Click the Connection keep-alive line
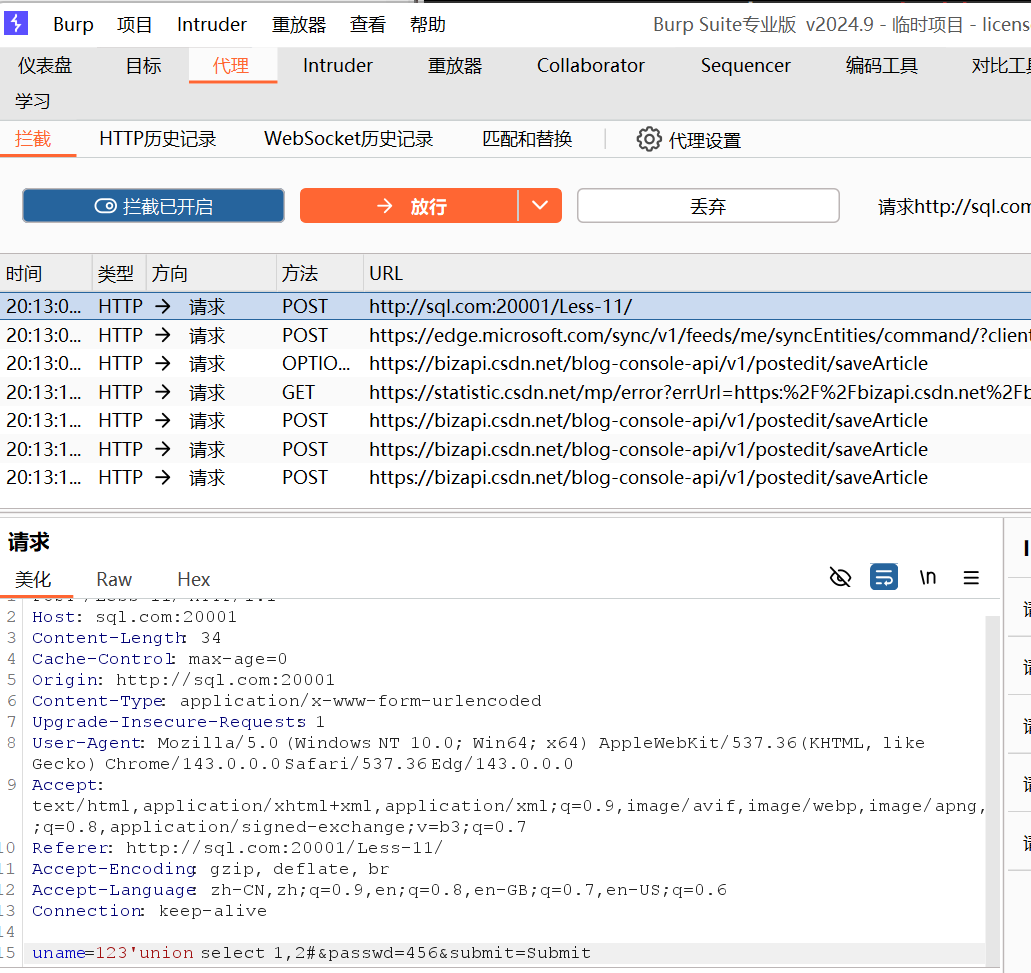Image resolution: width=1031 pixels, height=973 pixels. 149,911
